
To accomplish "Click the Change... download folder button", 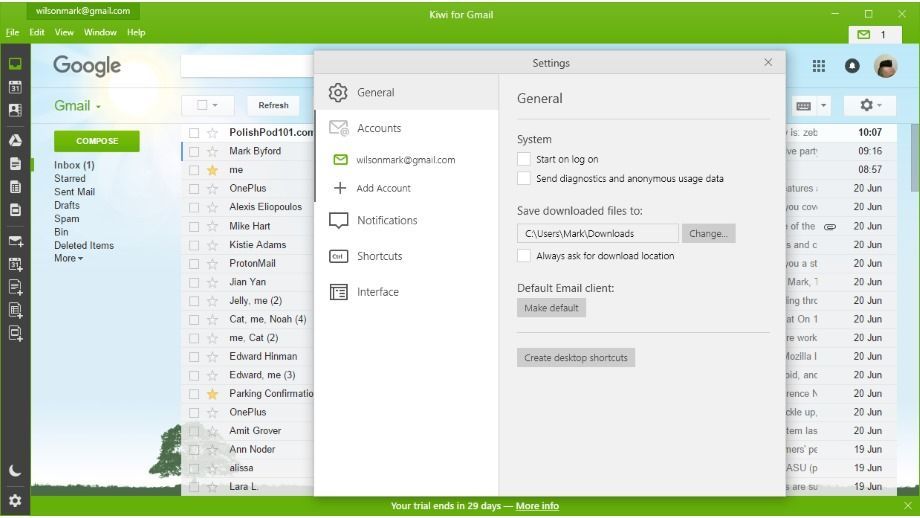I will point(708,233).
